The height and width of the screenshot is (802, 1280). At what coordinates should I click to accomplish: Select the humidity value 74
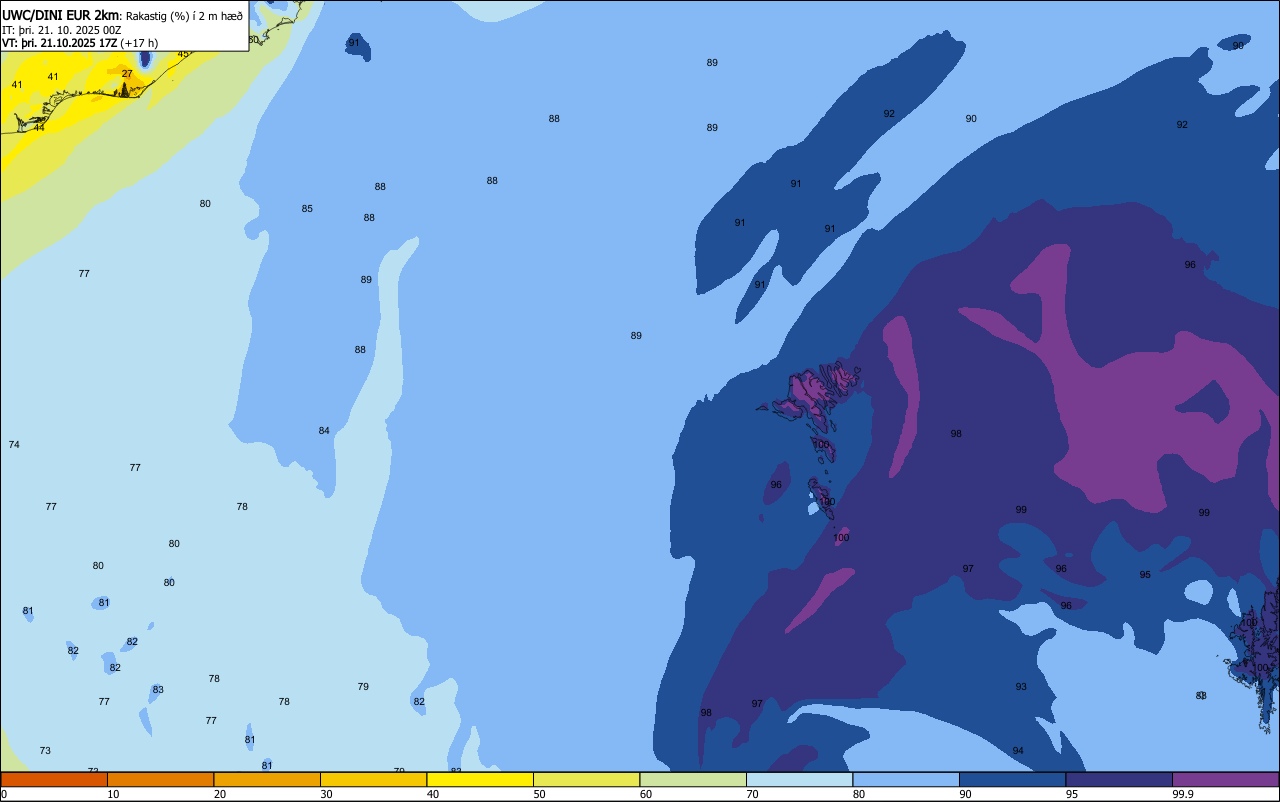click(x=14, y=445)
